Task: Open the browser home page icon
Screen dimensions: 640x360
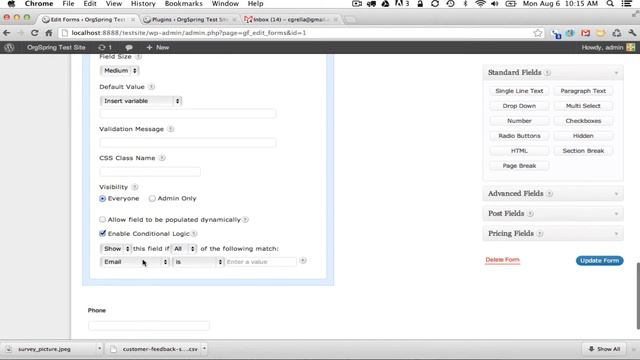Action: pos(49,33)
